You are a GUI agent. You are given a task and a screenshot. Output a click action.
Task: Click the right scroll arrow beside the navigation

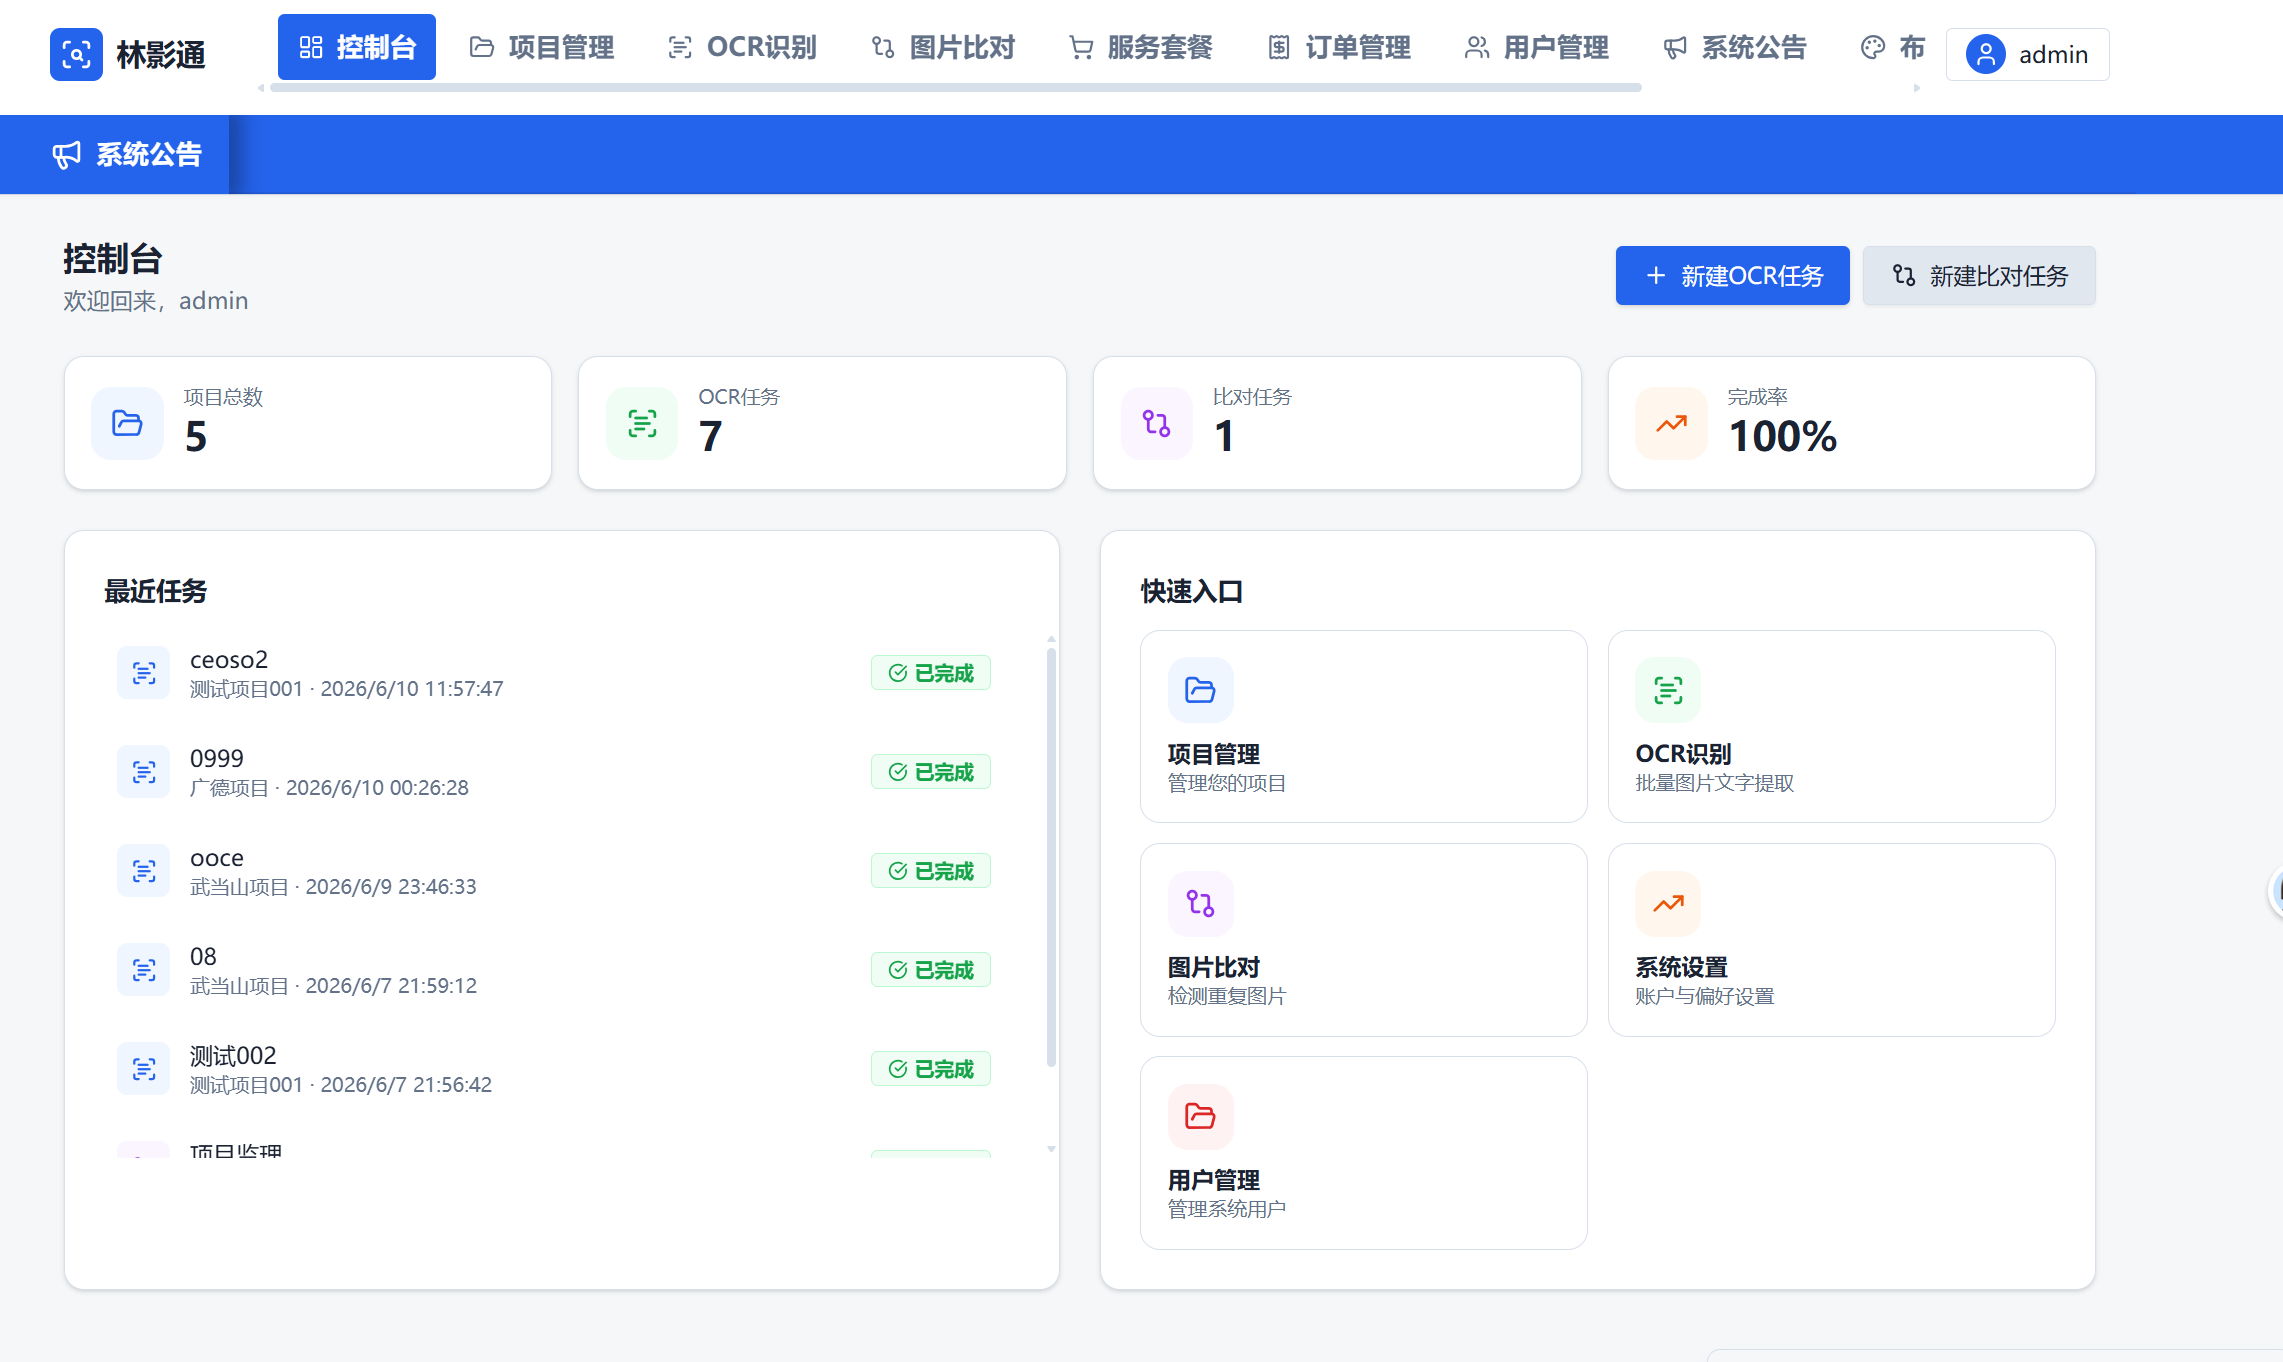pyautogui.click(x=1917, y=88)
